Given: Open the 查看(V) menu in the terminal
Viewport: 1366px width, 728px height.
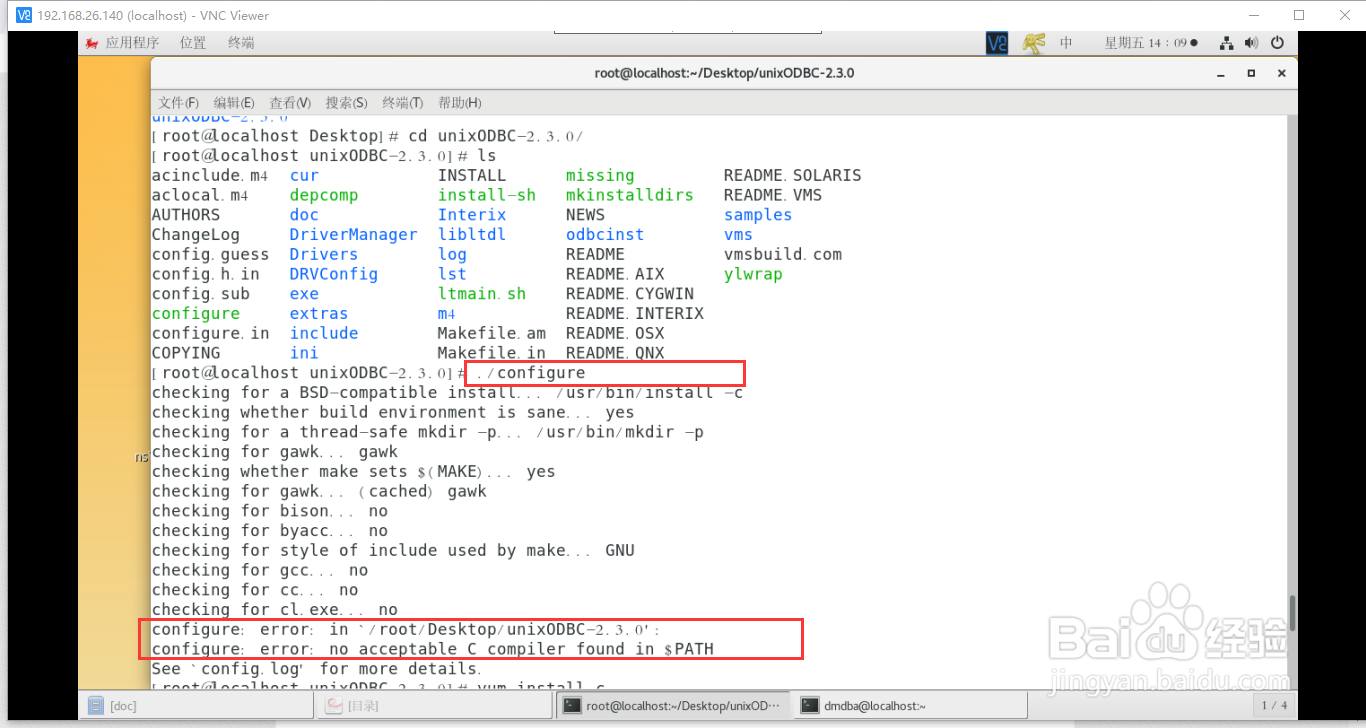Looking at the screenshot, I should point(290,103).
